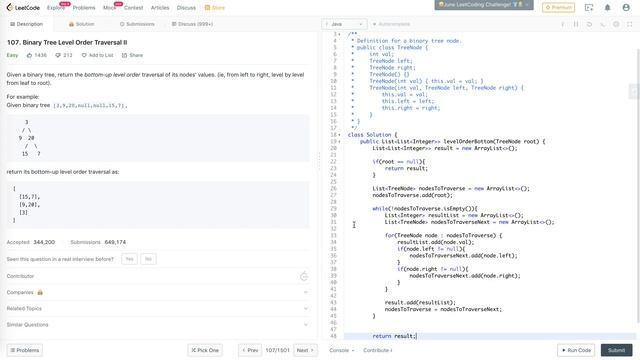Open the Articles nav item
Image resolution: width=640 pixels, height=360 pixels.
[x=160, y=8]
